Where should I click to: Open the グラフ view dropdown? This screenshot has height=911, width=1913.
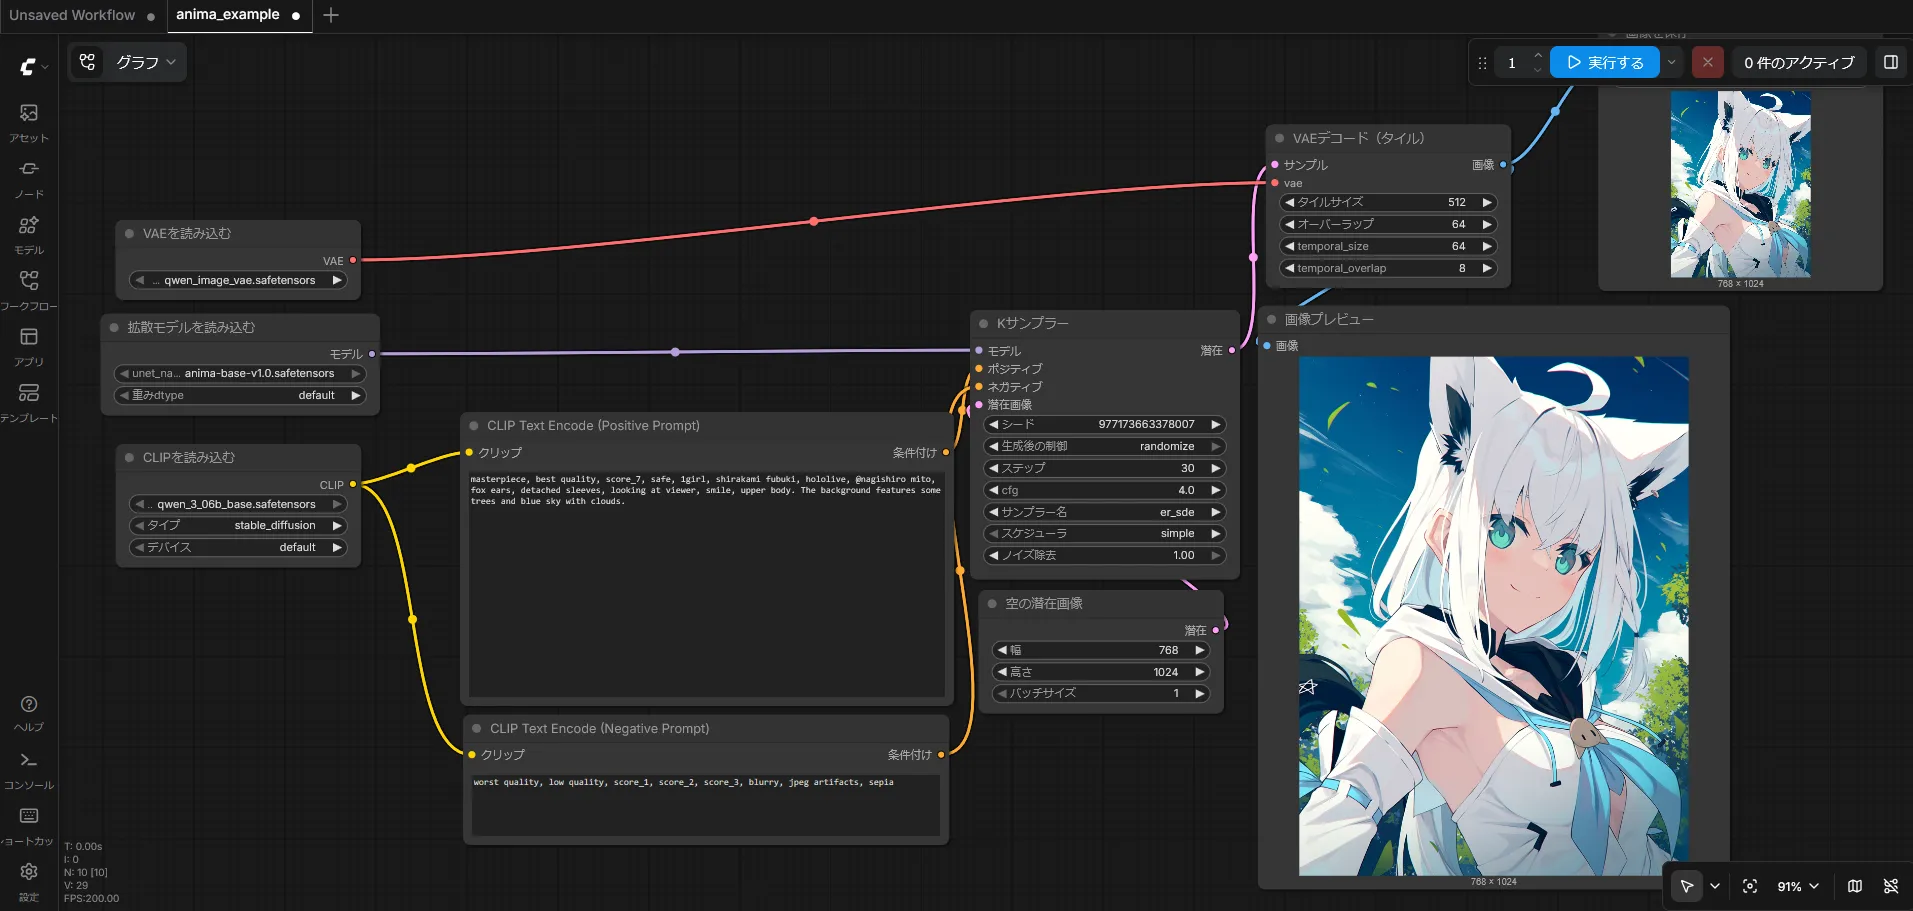coord(146,62)
